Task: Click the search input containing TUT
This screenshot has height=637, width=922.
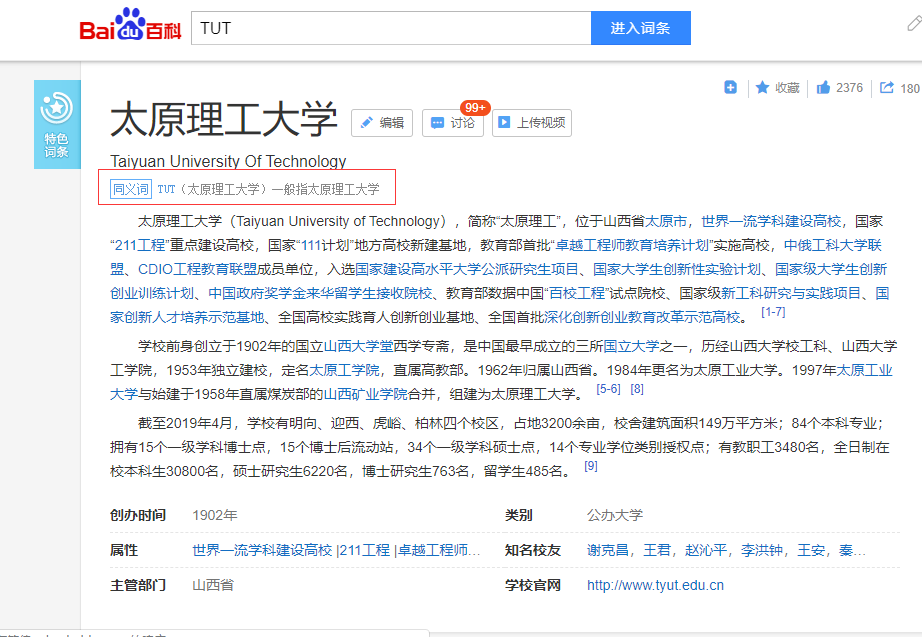Action: pyautogui.click(x=390, y=27)
